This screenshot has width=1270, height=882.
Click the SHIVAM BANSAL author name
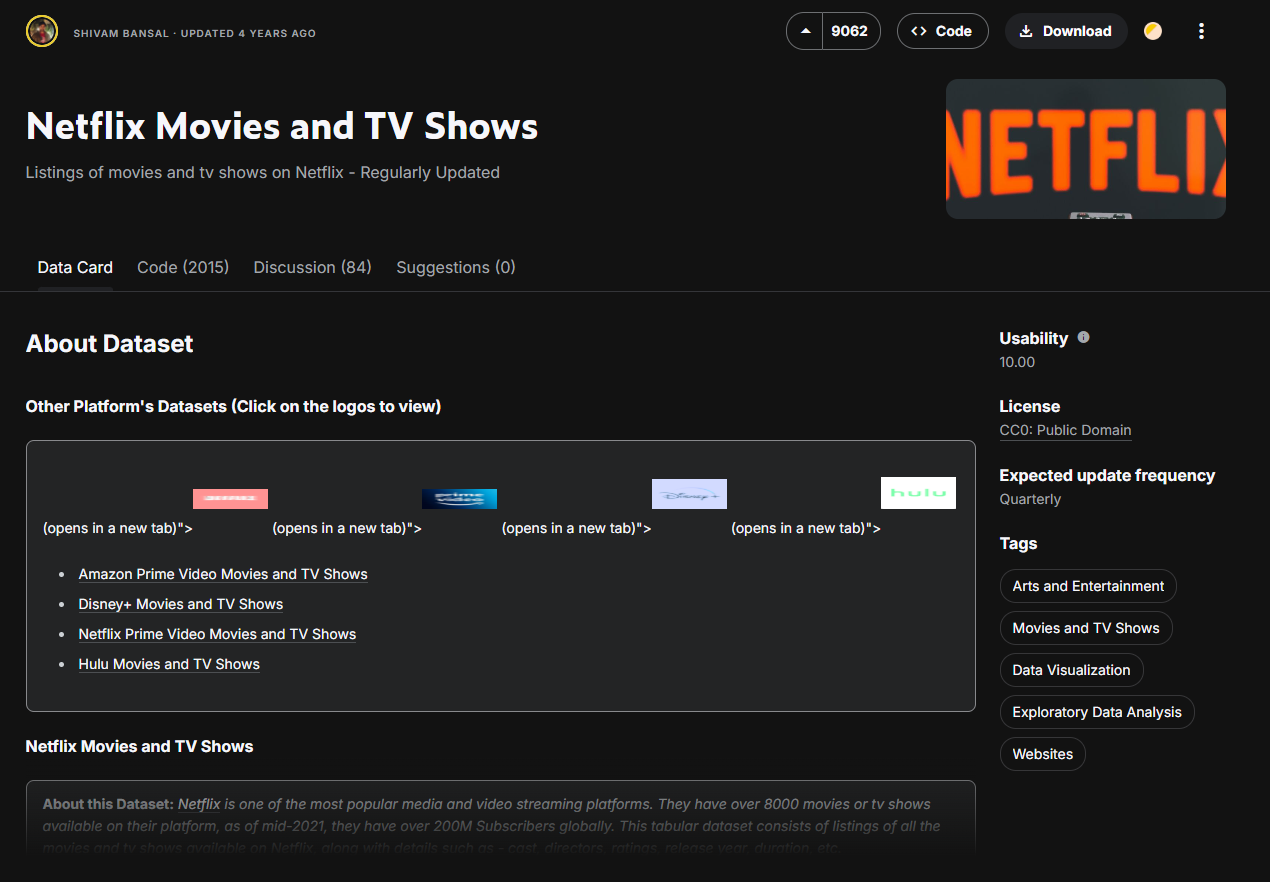[120, 33]
